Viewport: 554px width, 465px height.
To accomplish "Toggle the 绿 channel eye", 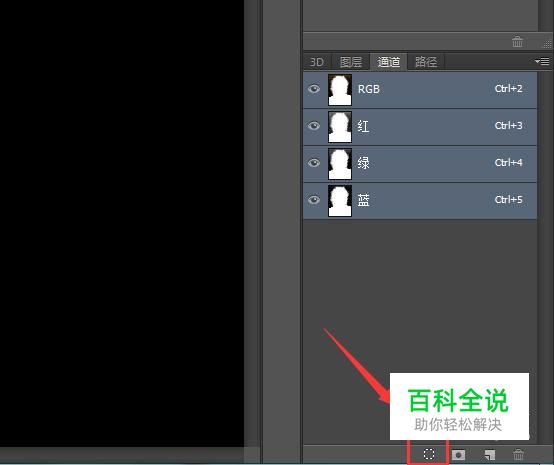I will click(314, 163).
